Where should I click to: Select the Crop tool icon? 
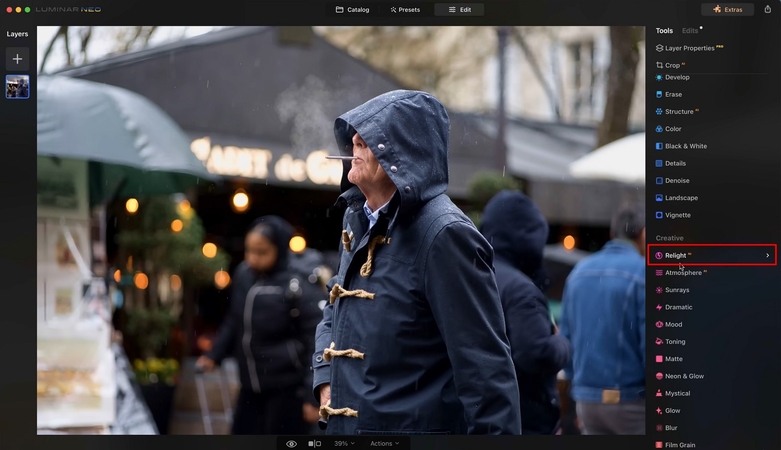coord(659,65)
